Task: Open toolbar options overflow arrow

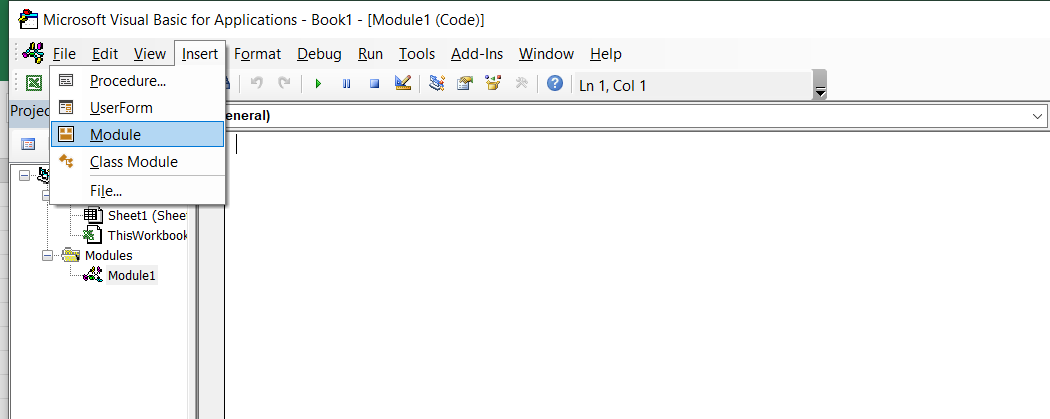Action: coord(820,91)
